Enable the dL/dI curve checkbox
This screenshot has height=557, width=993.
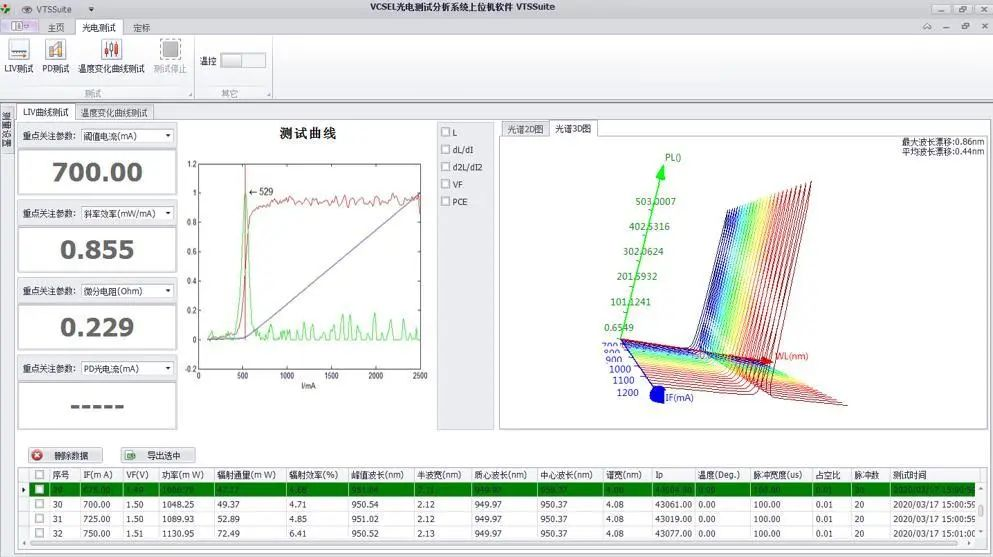pyautogui.click(x=446, y=150)
